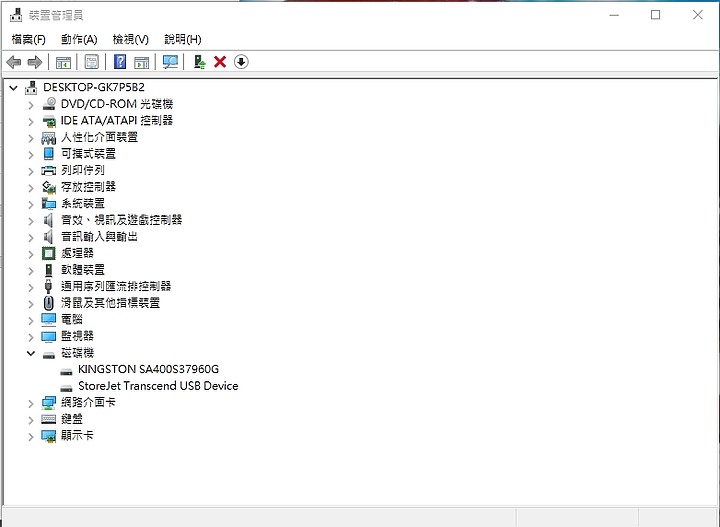Select the 磁碟機 category label
This screenshot has height=527, width=720.
point(78,353)
